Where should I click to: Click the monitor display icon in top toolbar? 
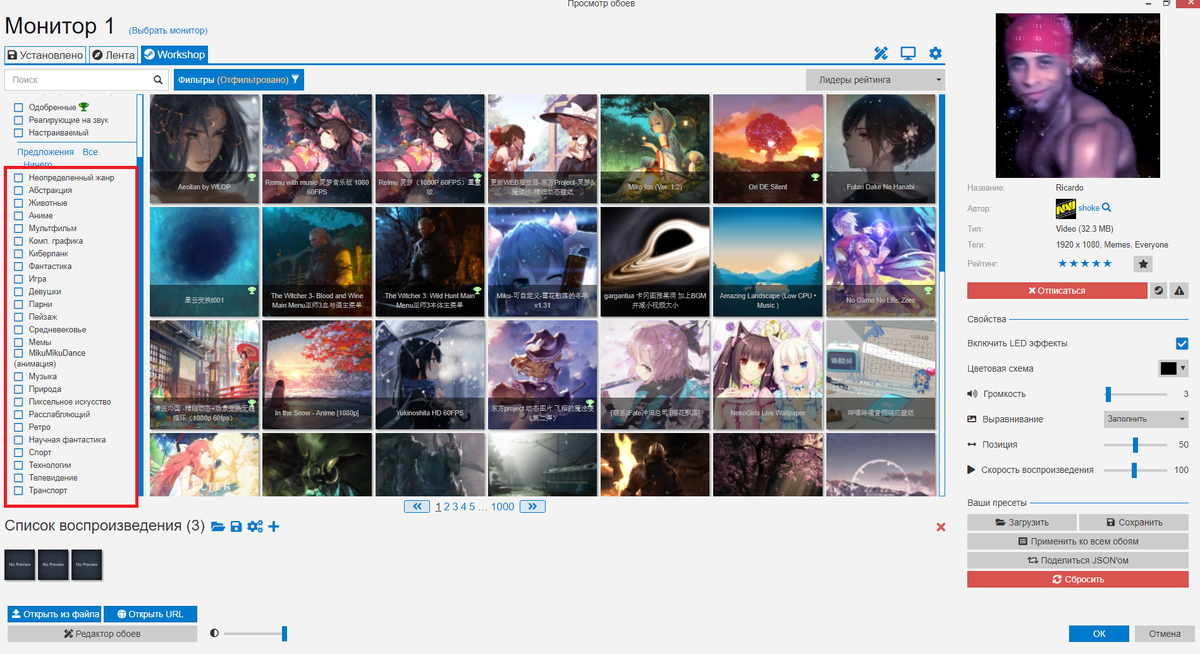click(909, 54)
